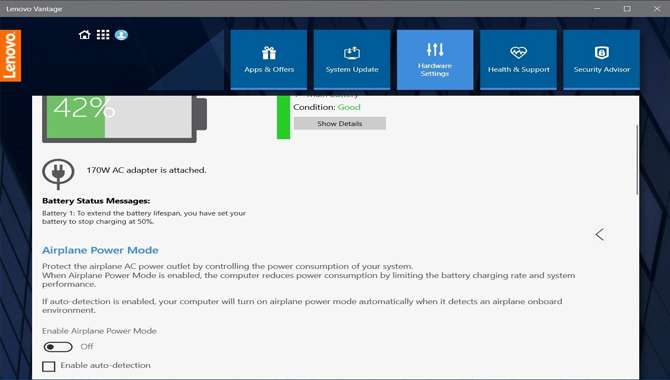Open the Health & Support tile
The image size is (670, 380).
coord(518,59)
